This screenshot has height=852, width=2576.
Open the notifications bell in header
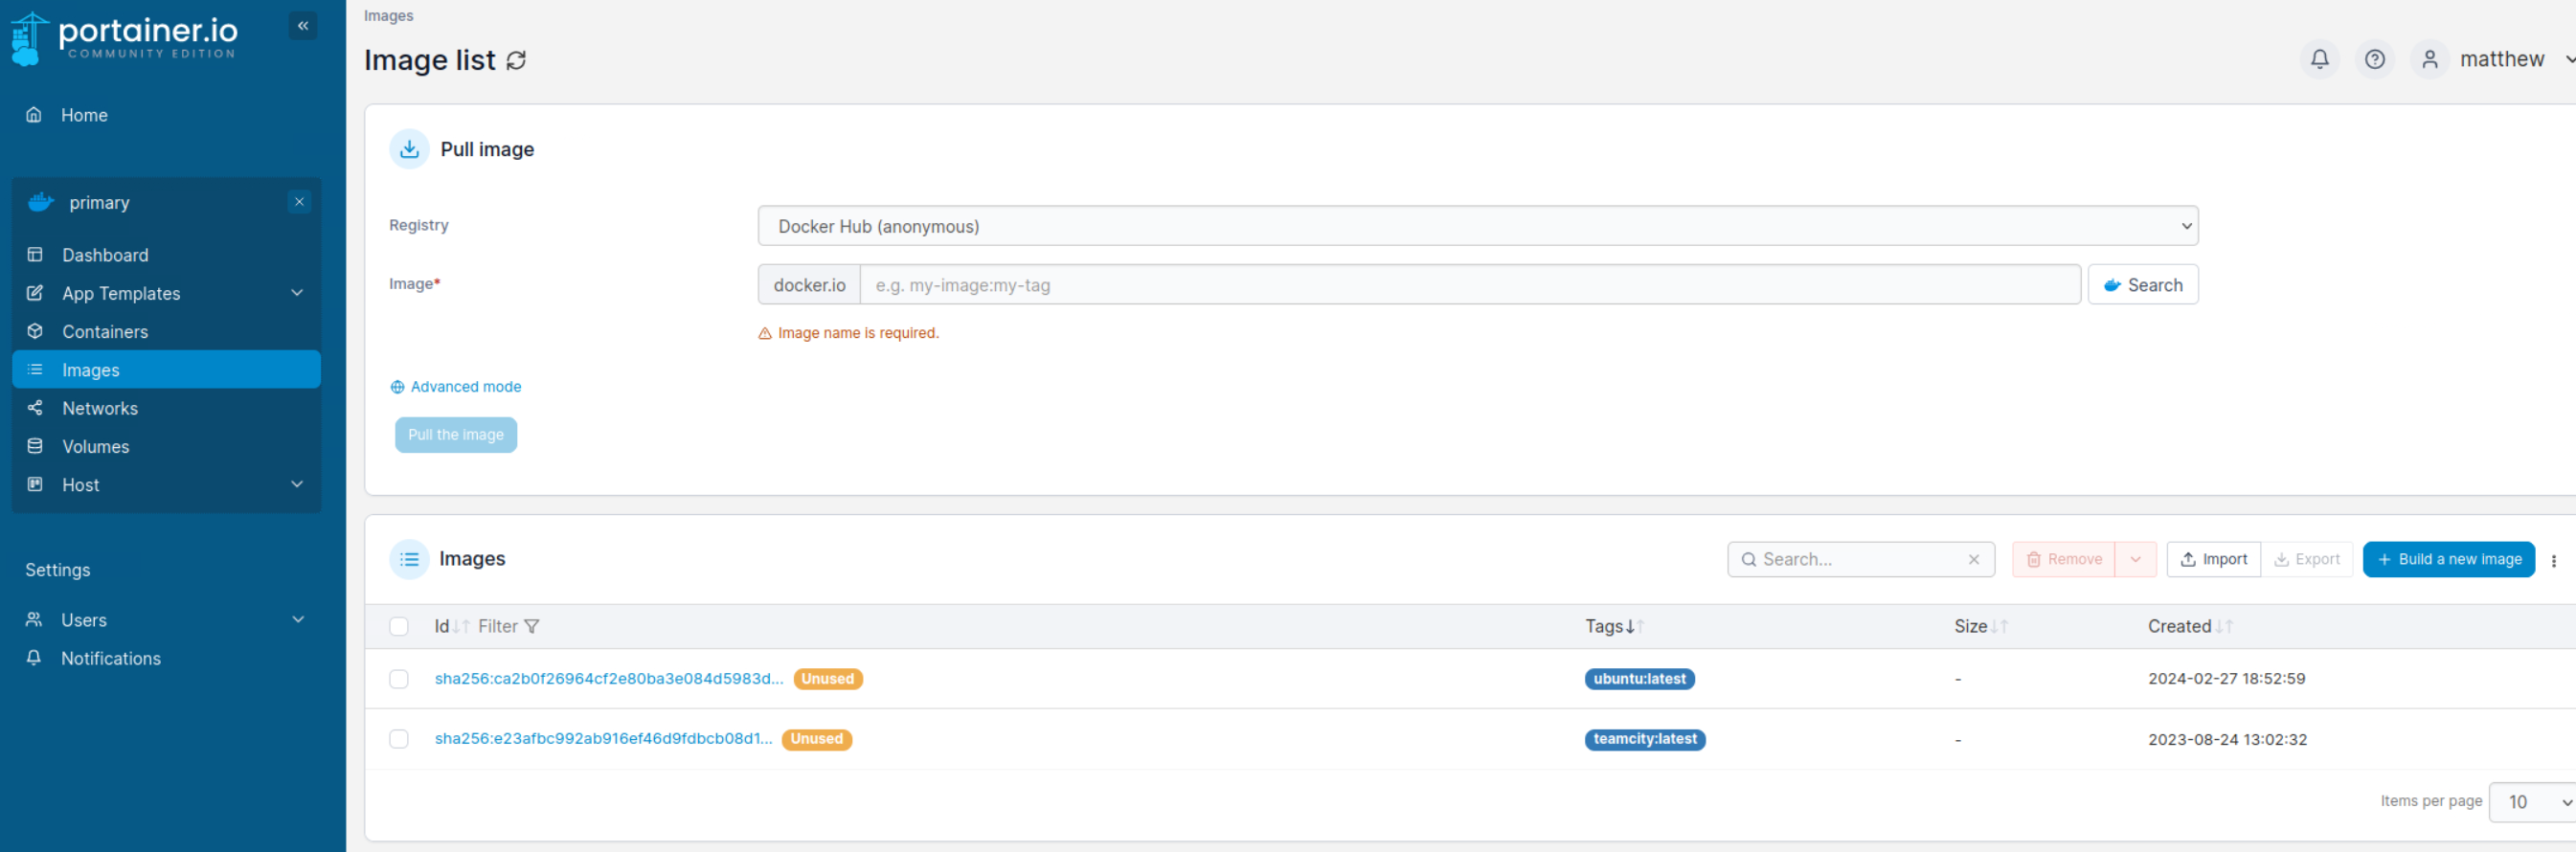(2319, 60)
